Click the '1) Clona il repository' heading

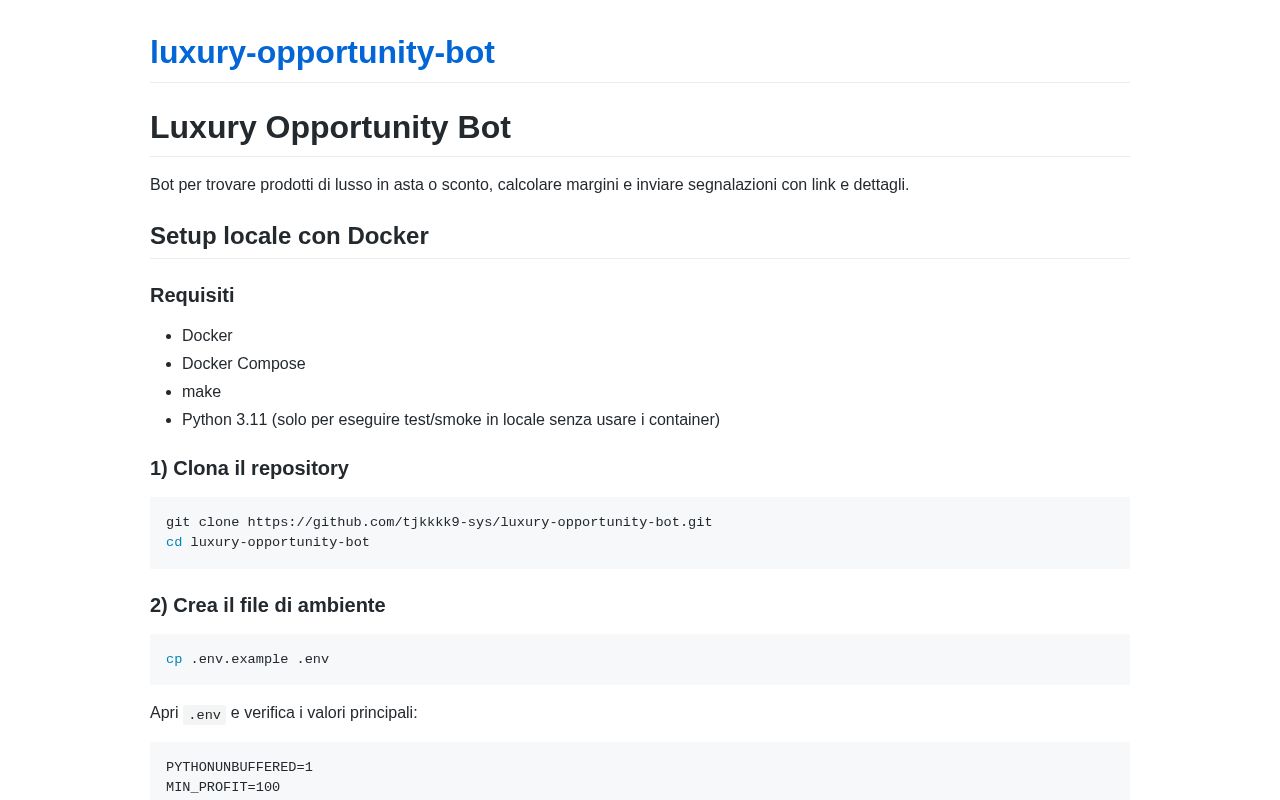tap(249, 468)
